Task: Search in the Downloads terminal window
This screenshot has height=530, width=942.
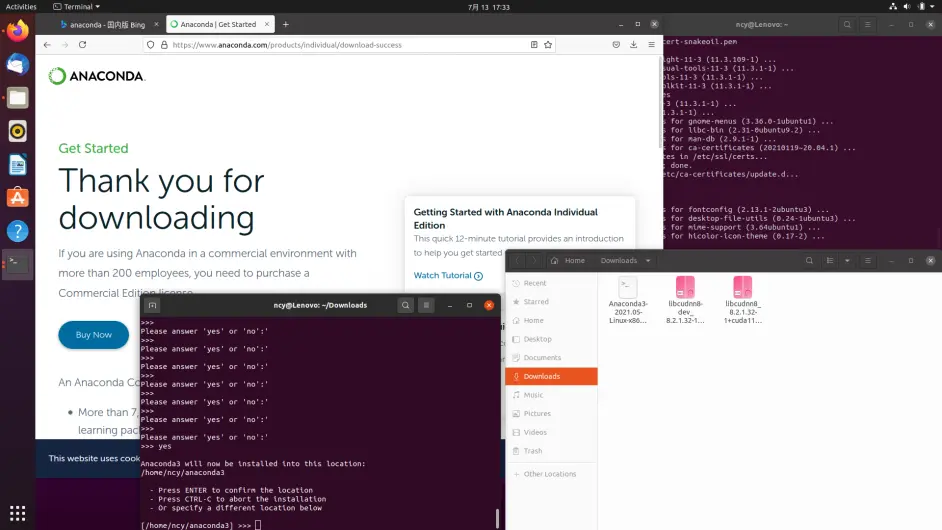Action: pyautogui.click(x=406, y=305)
